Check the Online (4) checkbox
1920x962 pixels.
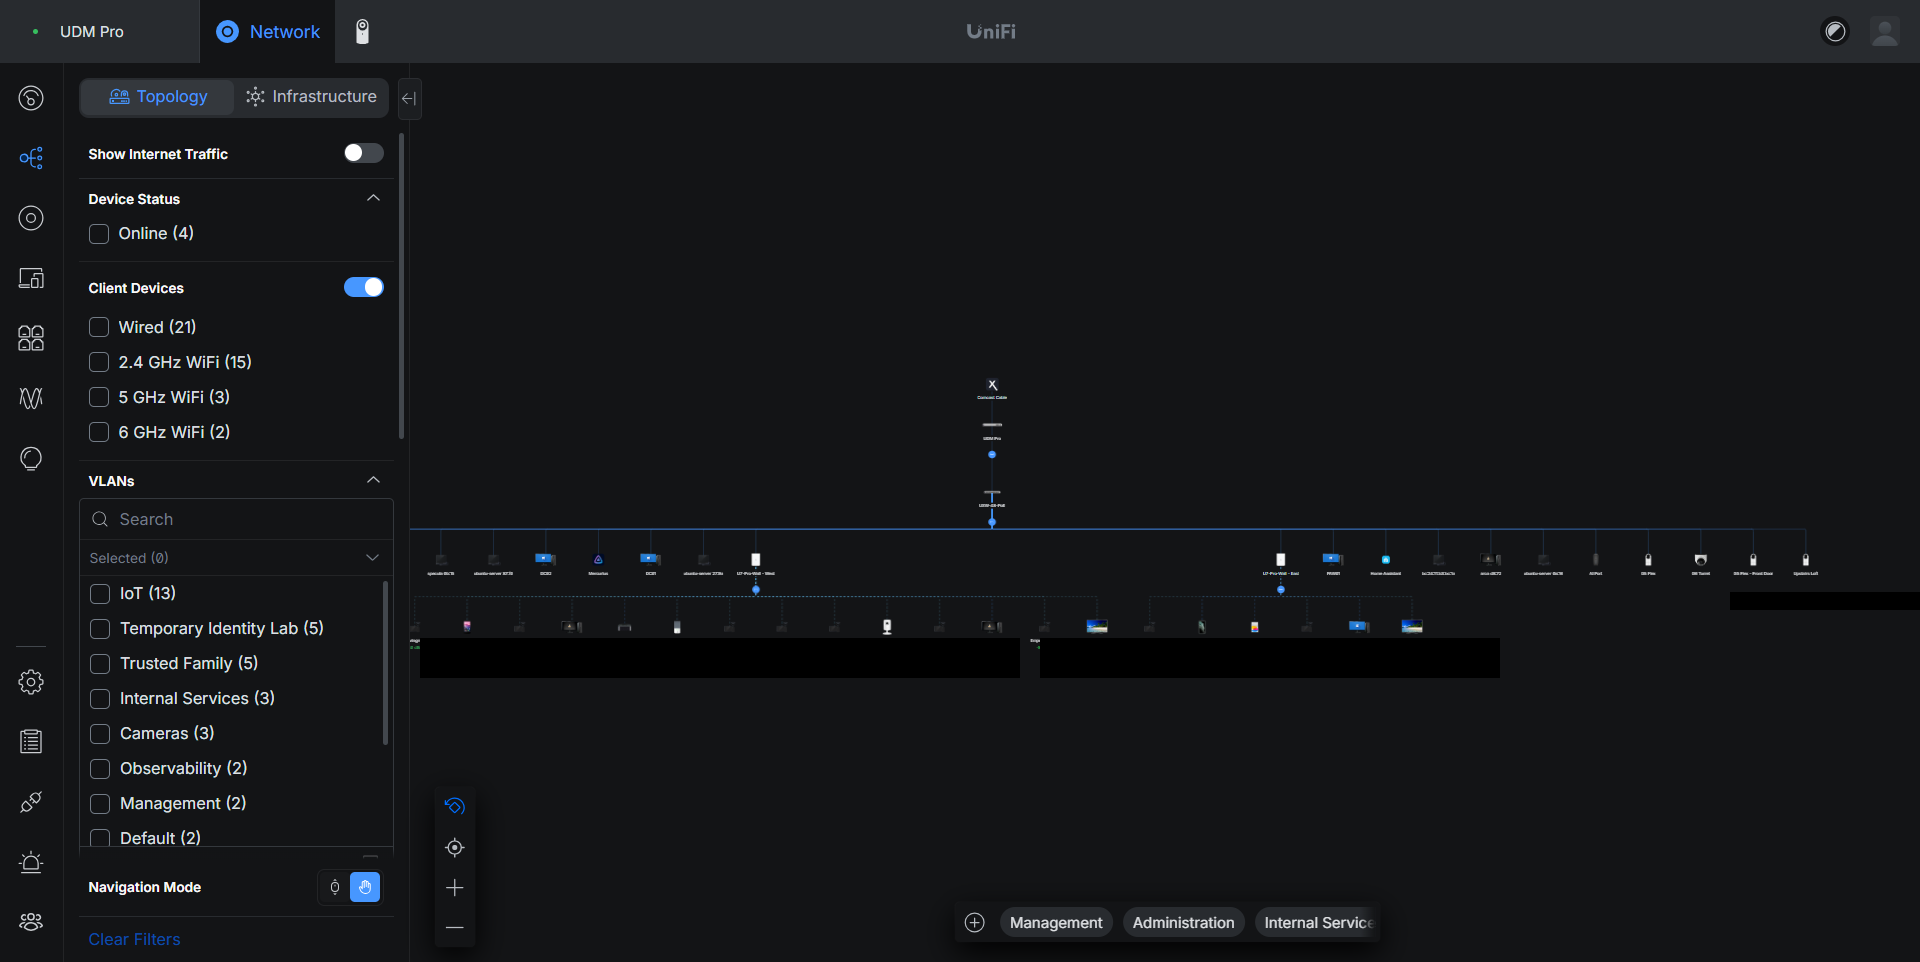[99, 234]
